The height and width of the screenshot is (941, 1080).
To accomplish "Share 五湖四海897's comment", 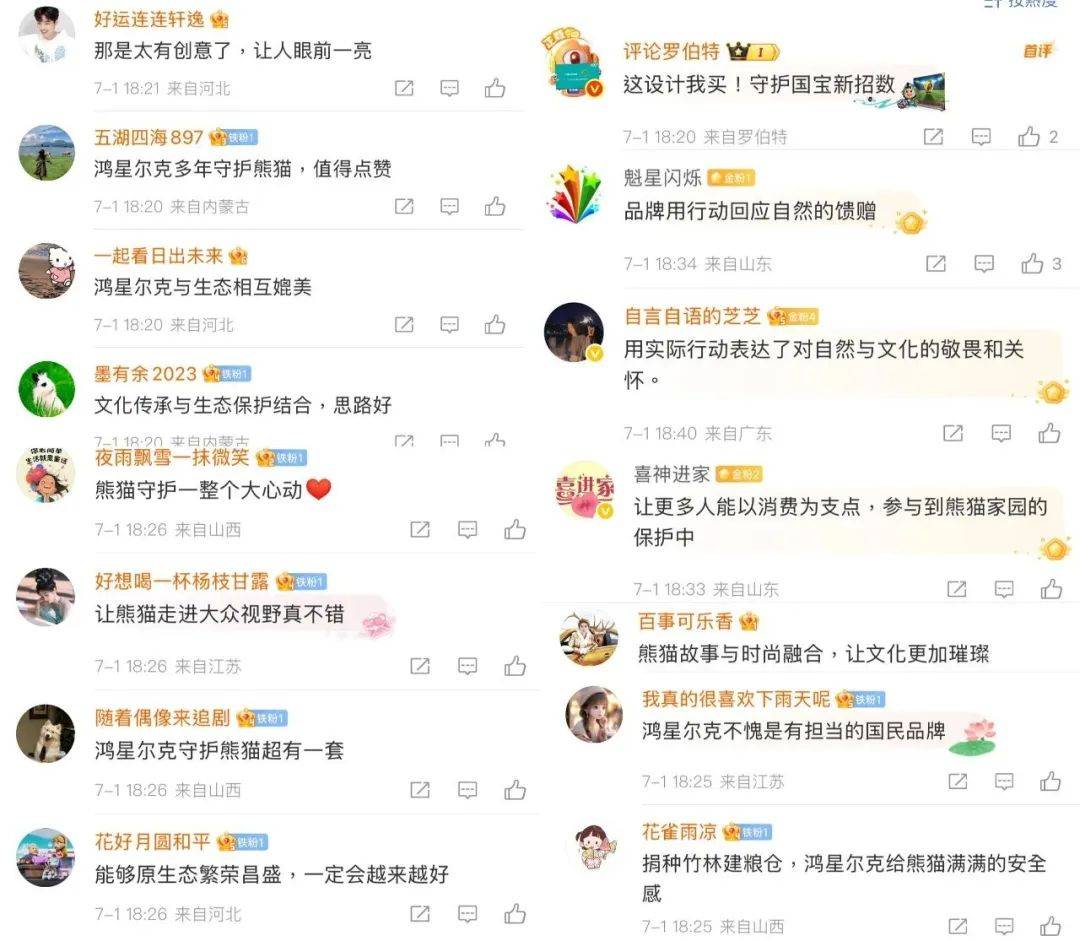I will click(404, 207).
